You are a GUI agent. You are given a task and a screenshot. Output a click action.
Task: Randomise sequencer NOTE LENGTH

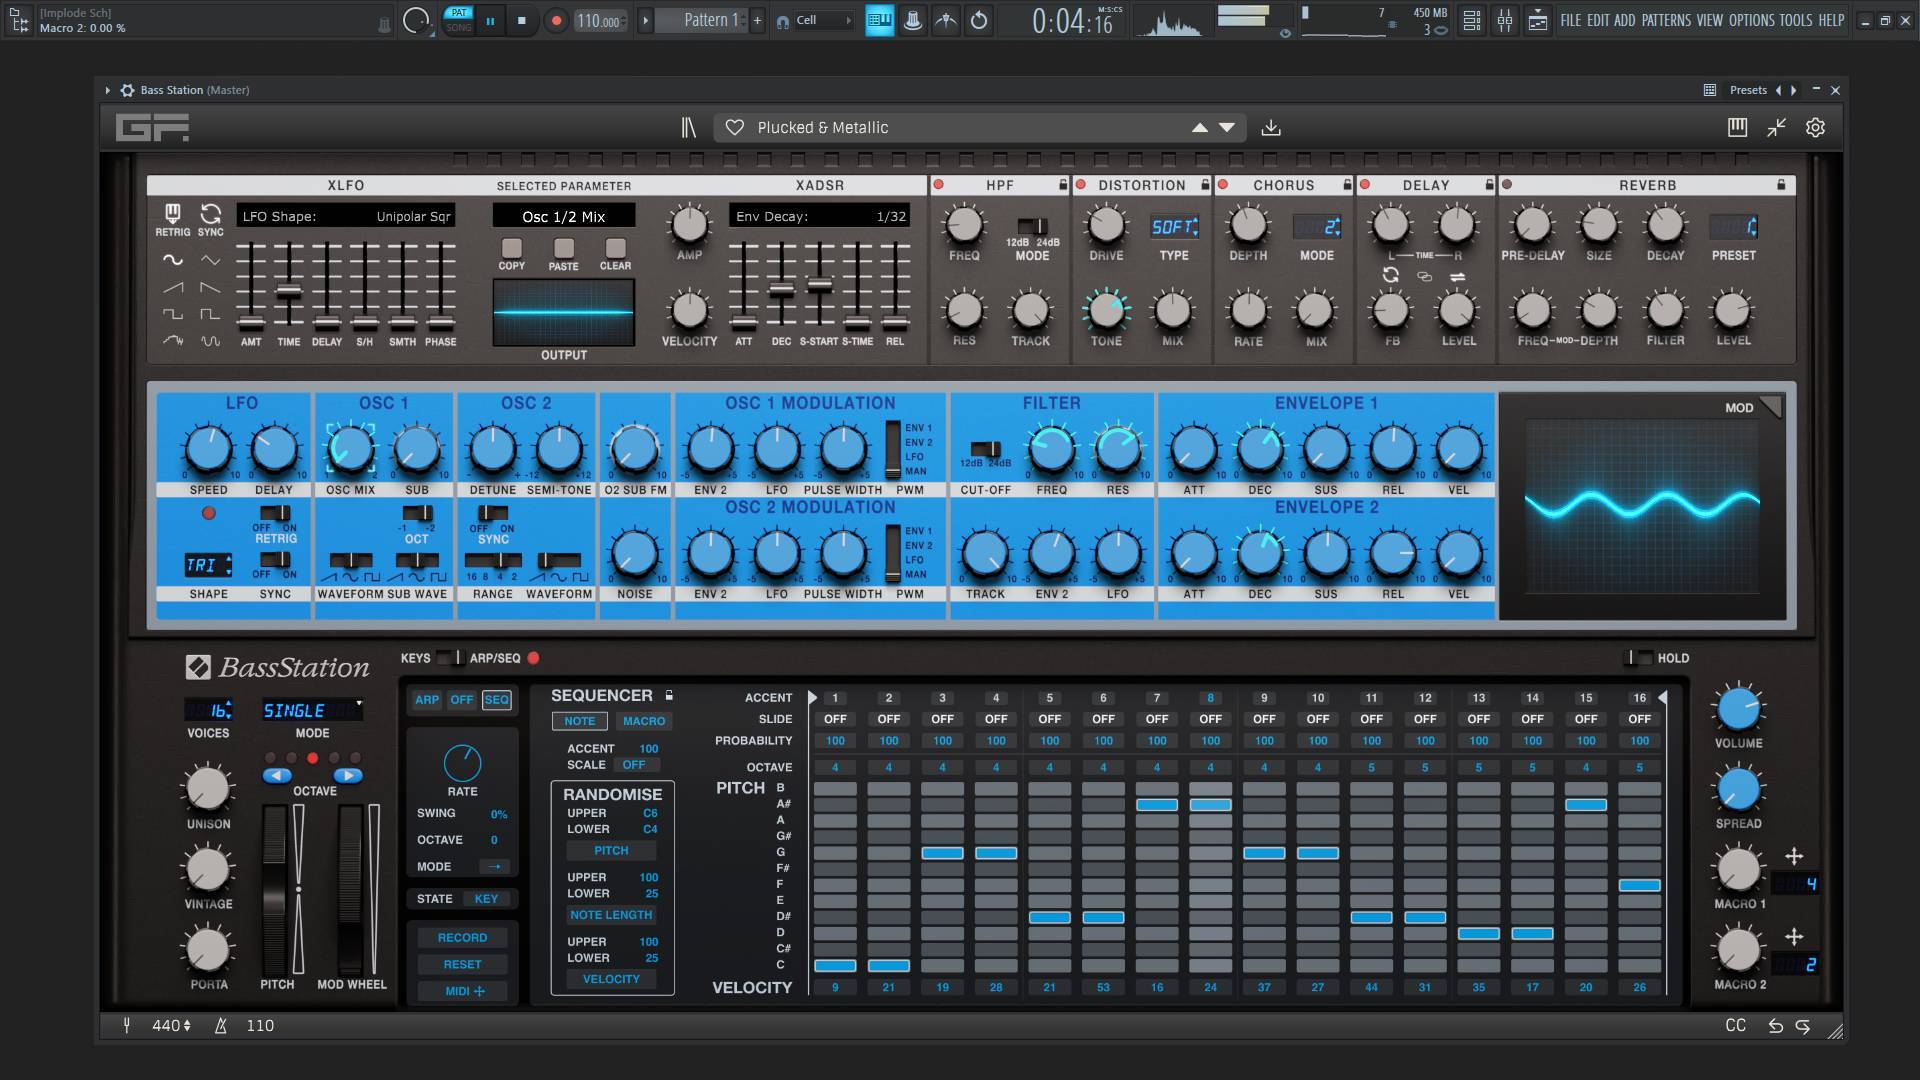611,915
